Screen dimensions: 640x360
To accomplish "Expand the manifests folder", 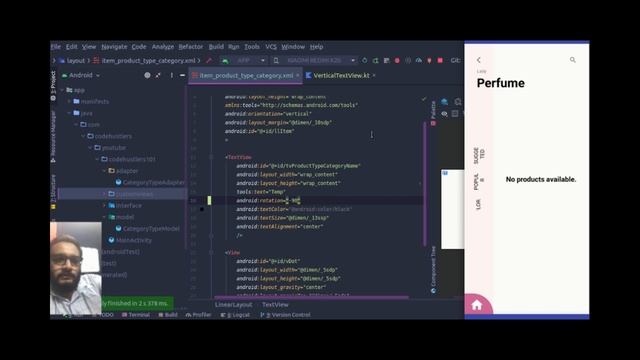I will (70, 102).
